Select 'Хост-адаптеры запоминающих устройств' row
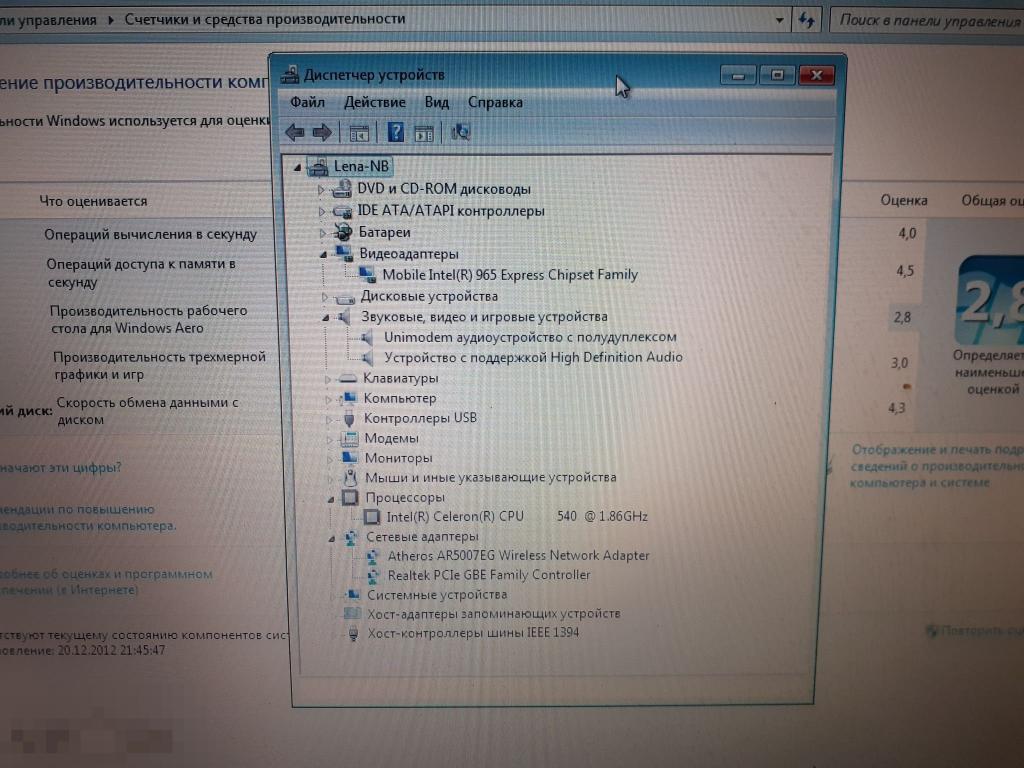Image resolution: width=1024 pixels, height=768 pixels. click(483, 613)
